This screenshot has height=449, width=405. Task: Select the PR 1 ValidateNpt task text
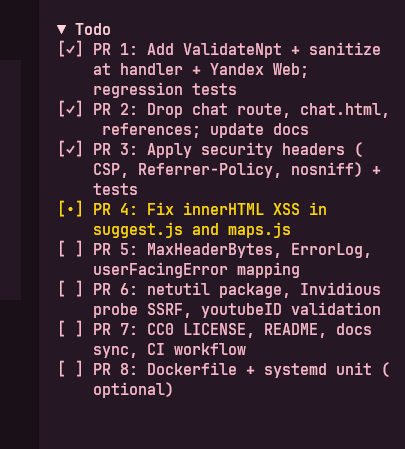[237, 70]
